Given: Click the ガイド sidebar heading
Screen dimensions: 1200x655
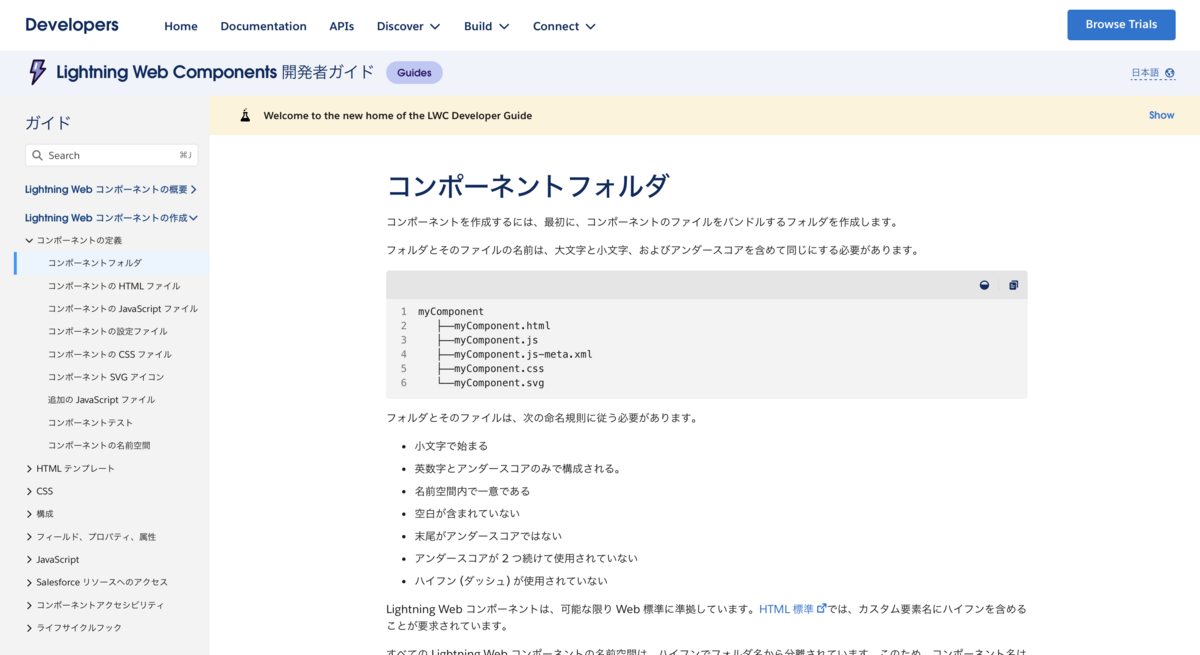Looking at the screenshot, I should coord(48,123).
